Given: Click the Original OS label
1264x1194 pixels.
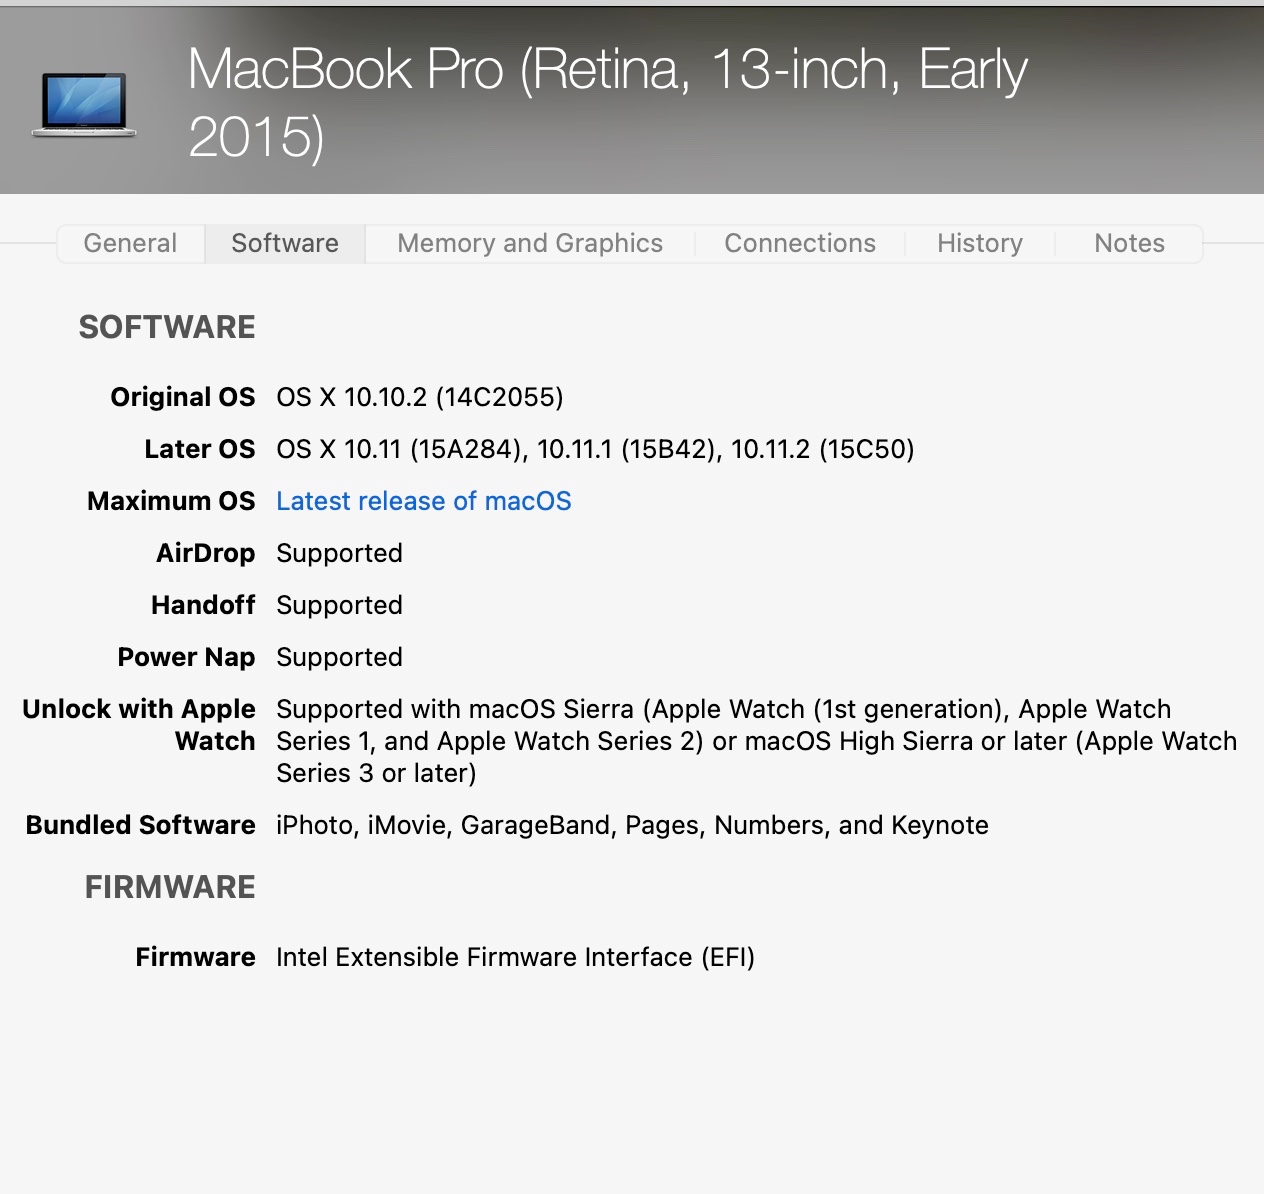Looking at the screenshot, I should tap(183, 397).
